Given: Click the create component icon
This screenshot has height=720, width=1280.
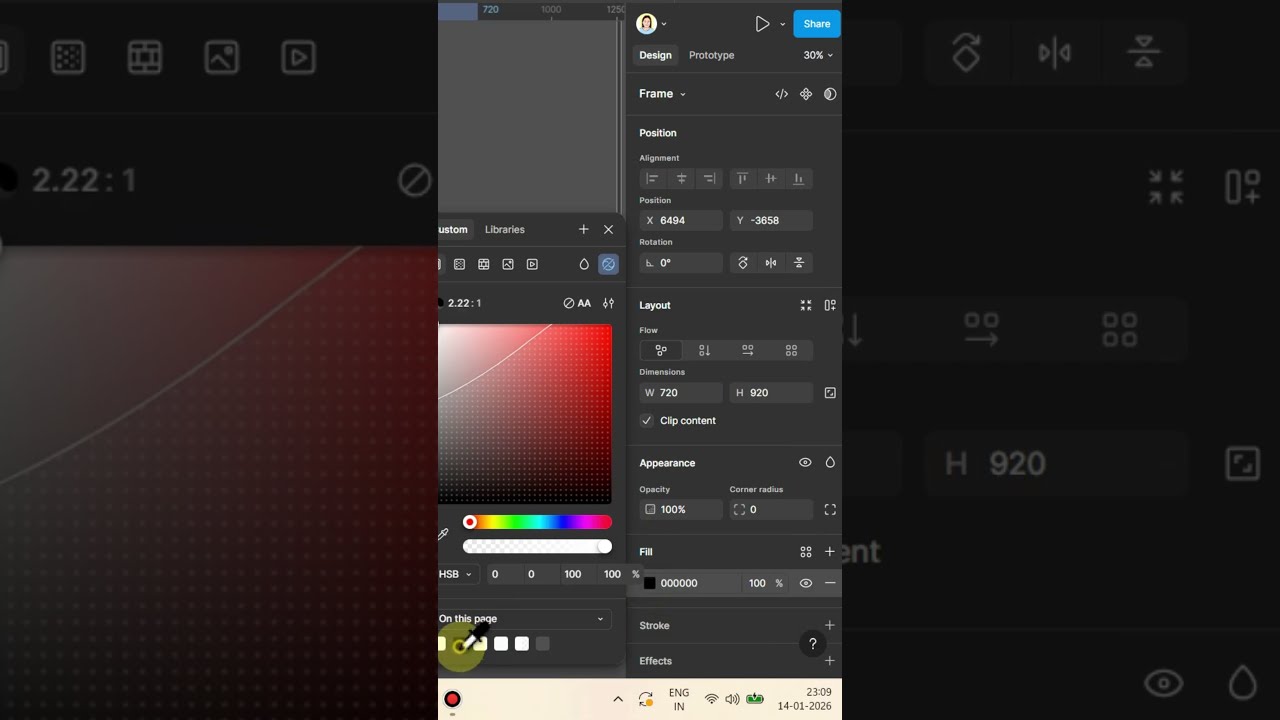Looking at the screenshot, I should [806, 94].
